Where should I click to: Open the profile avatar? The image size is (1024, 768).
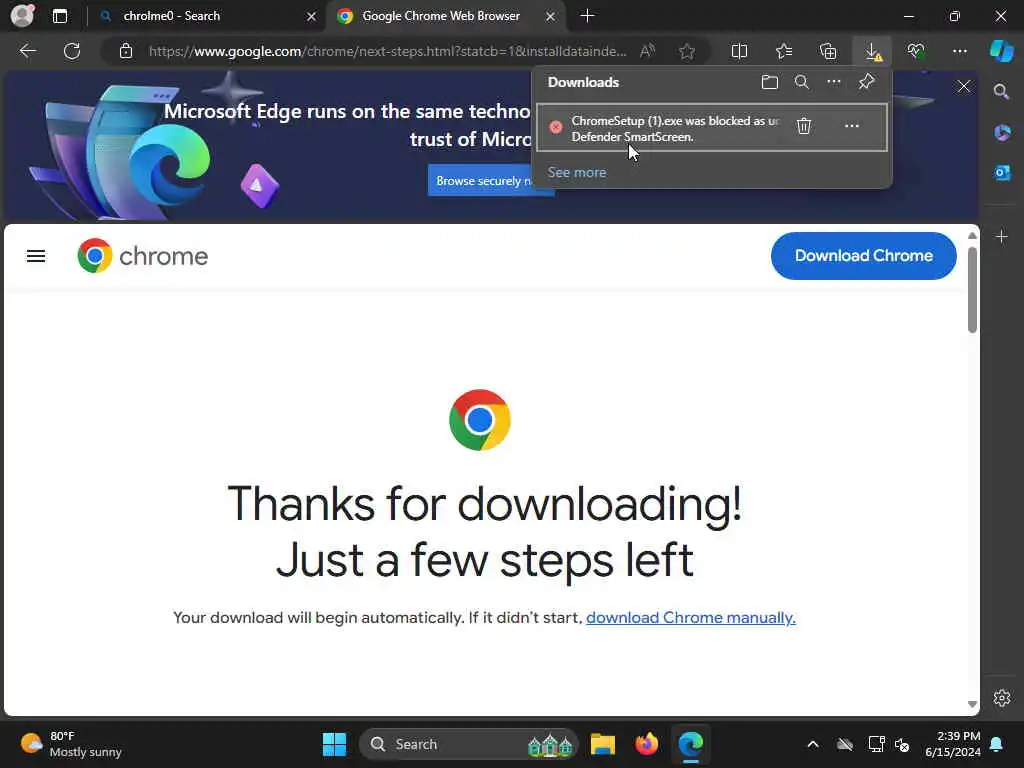coord(22,16)
